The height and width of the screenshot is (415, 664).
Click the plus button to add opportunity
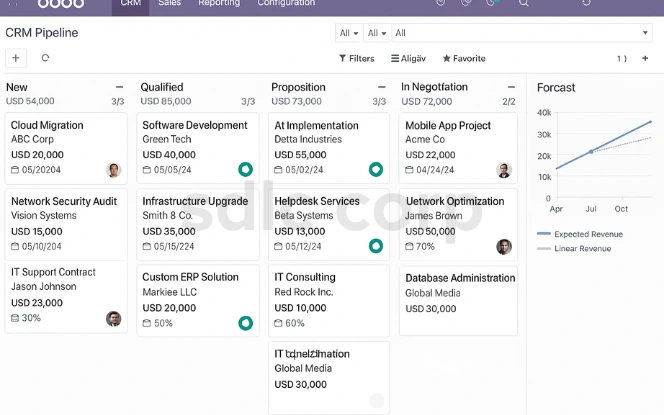click(x=16, y=58)
